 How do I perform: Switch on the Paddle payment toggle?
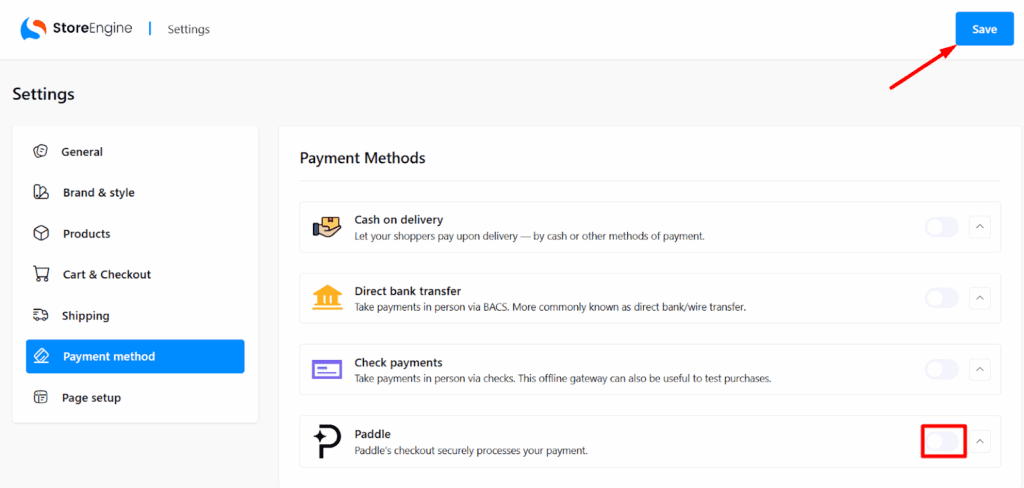coord(943,441)
